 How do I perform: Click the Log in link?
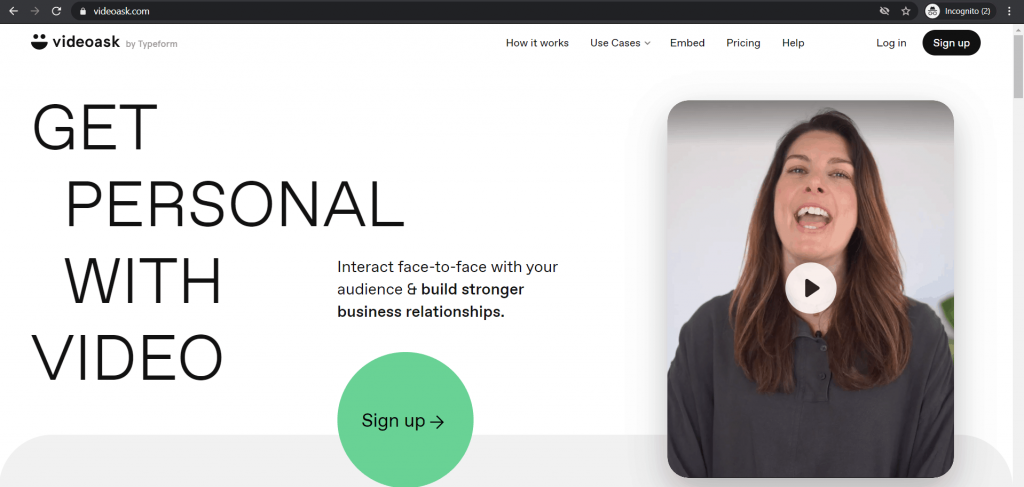pos(891,43)
